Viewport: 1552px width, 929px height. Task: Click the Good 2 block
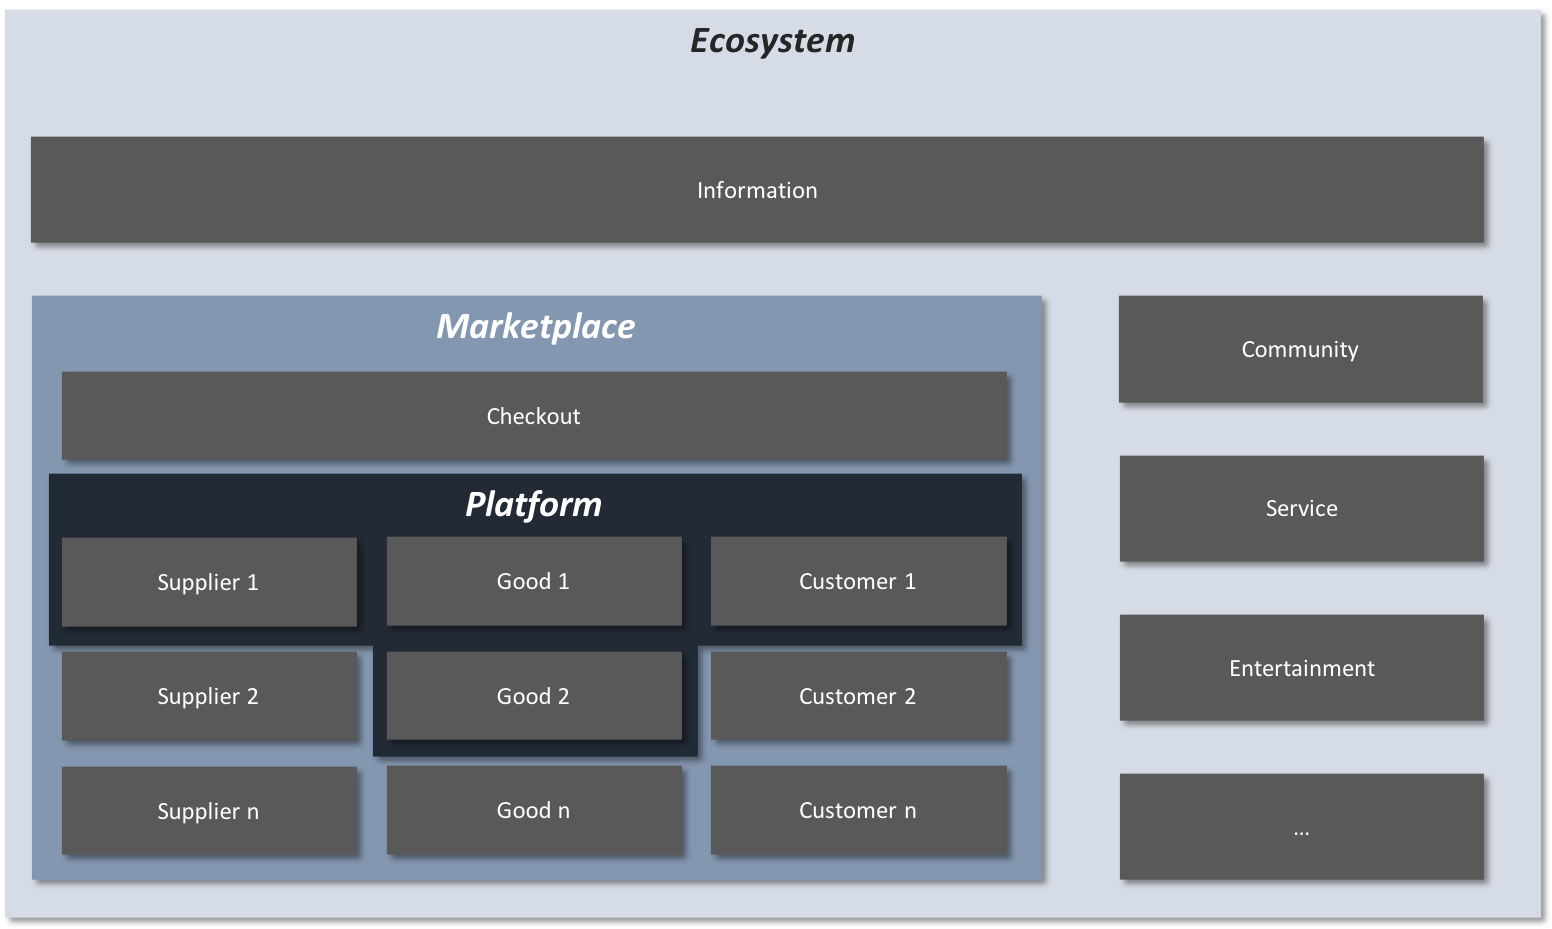[x=534, y=696]
